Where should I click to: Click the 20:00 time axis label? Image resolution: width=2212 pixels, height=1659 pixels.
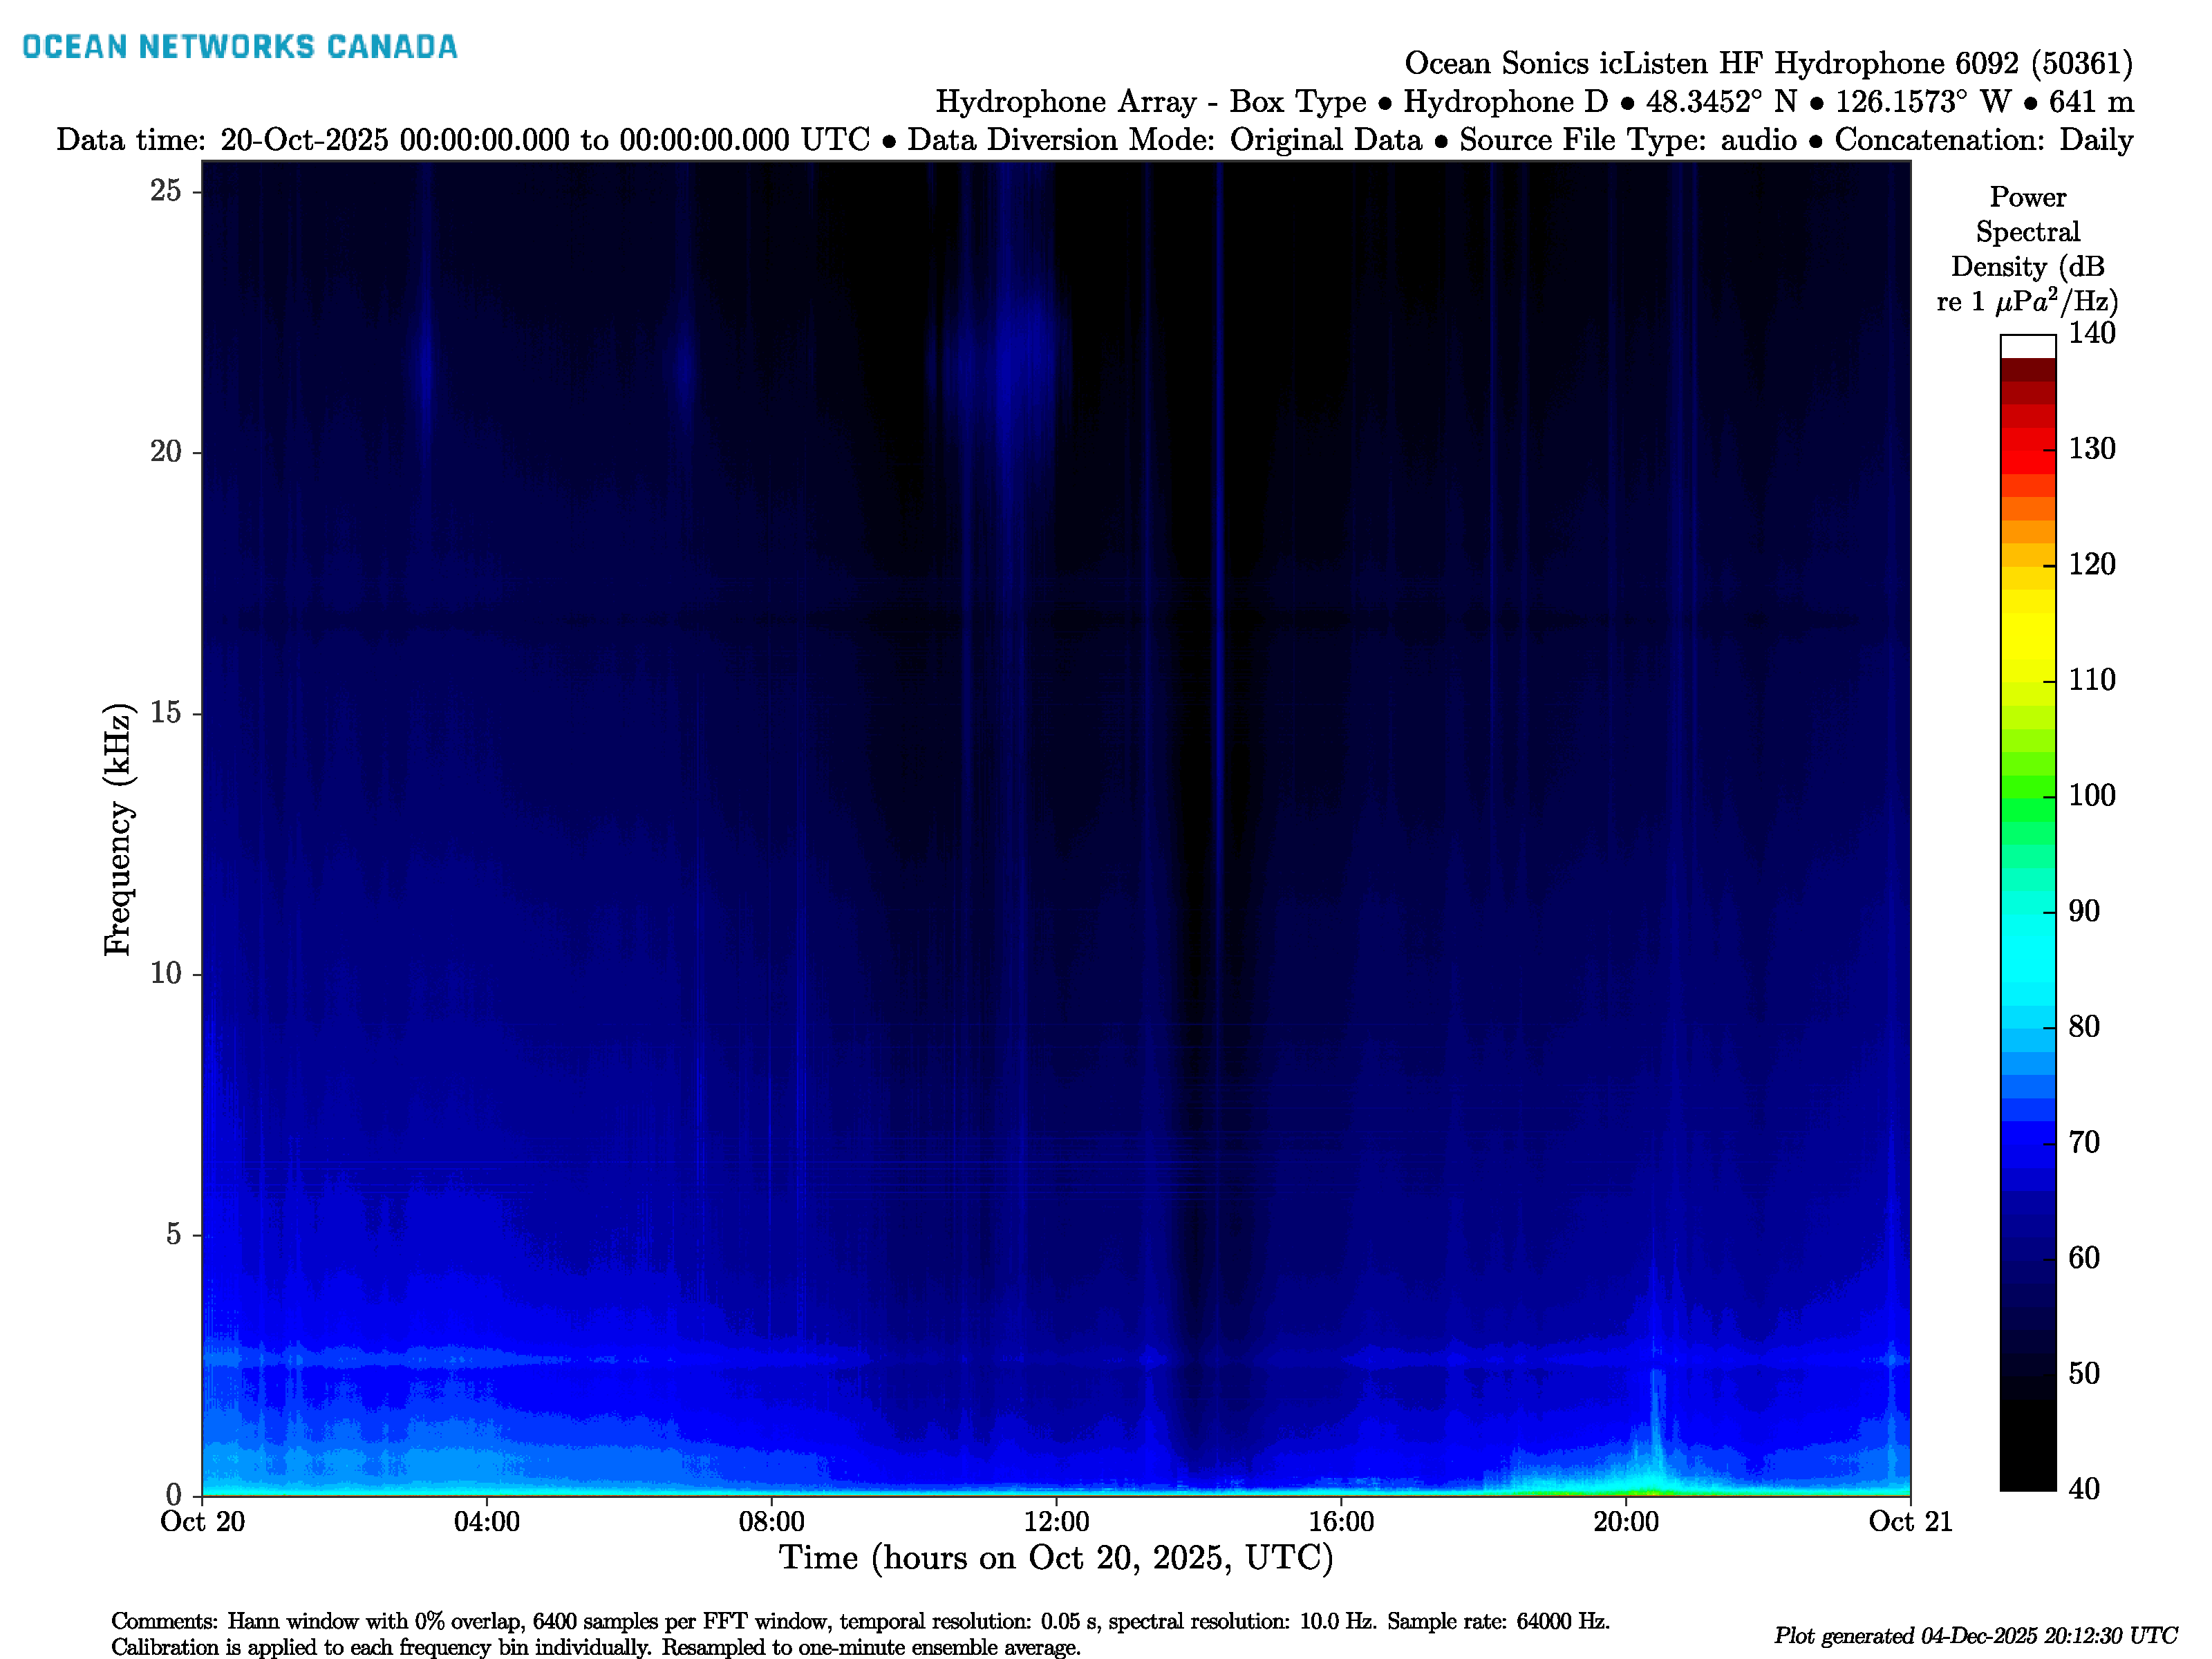(1625, 1522)
